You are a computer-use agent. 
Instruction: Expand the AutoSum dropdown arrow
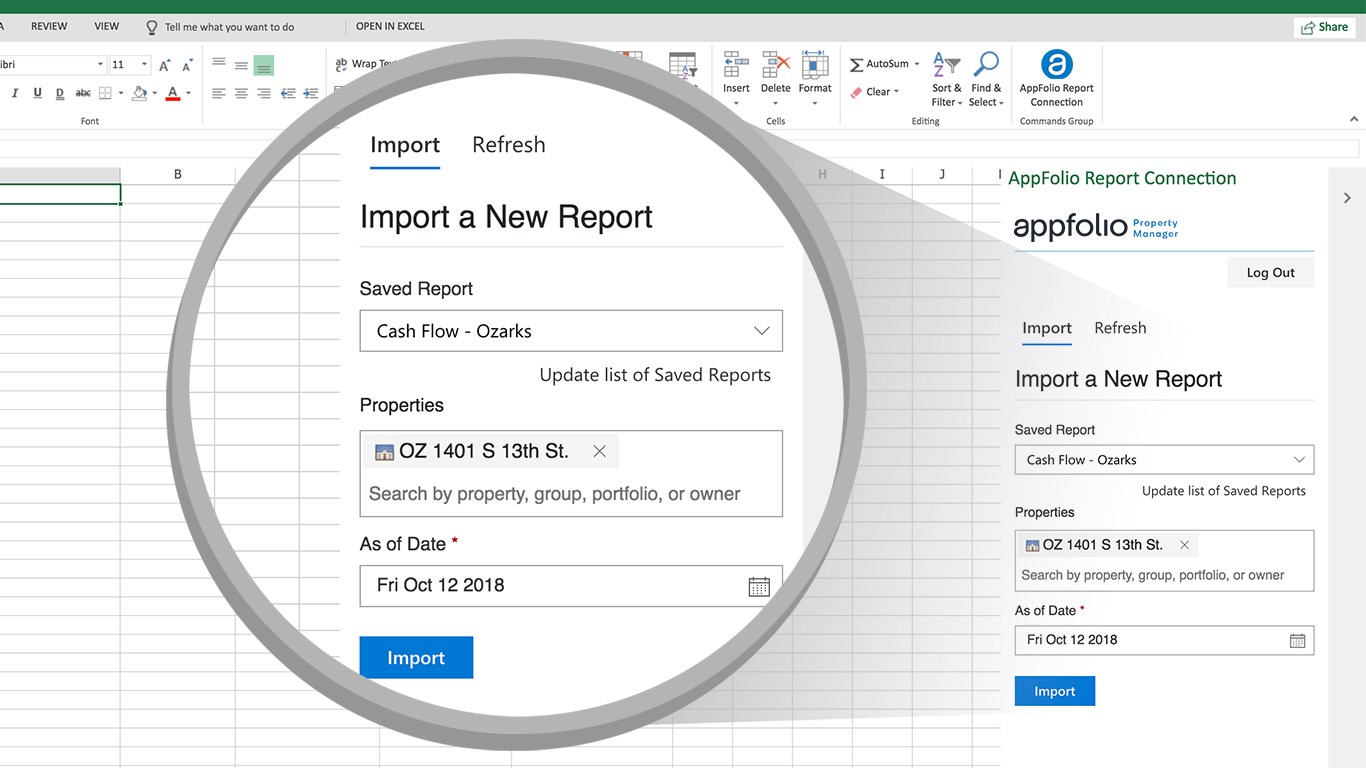(916, 64)
